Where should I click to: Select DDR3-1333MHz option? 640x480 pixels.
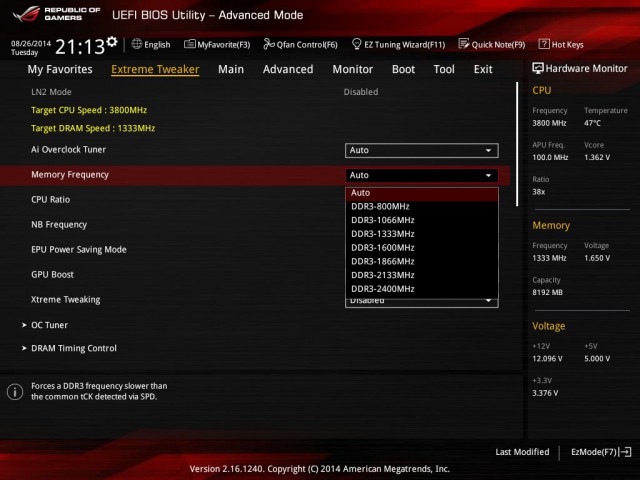click(422, 234)
